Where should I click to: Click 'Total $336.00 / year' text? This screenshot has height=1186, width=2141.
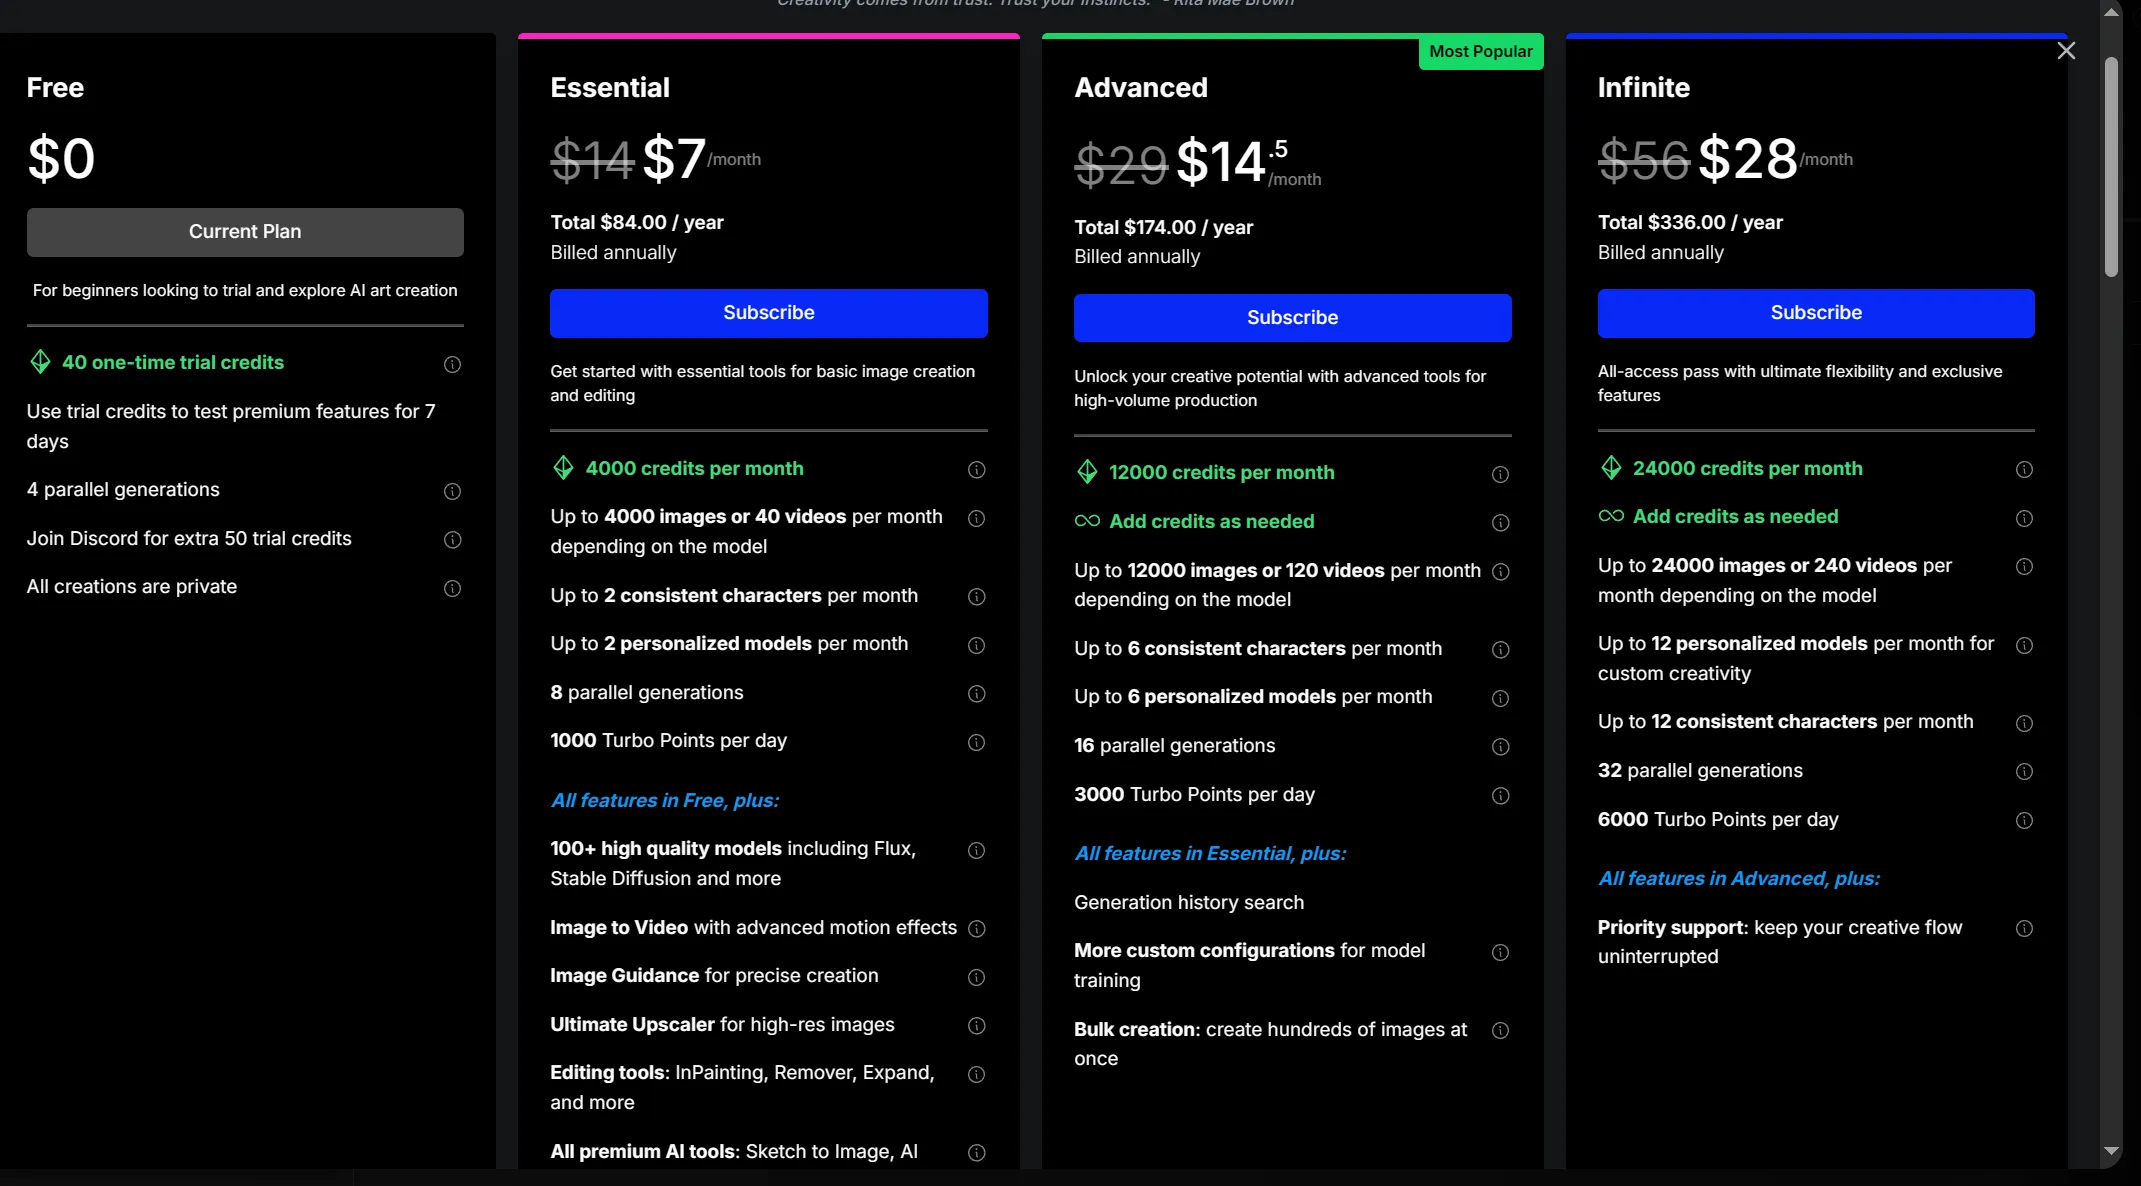pyautogui.click(x=1690, y=223)
